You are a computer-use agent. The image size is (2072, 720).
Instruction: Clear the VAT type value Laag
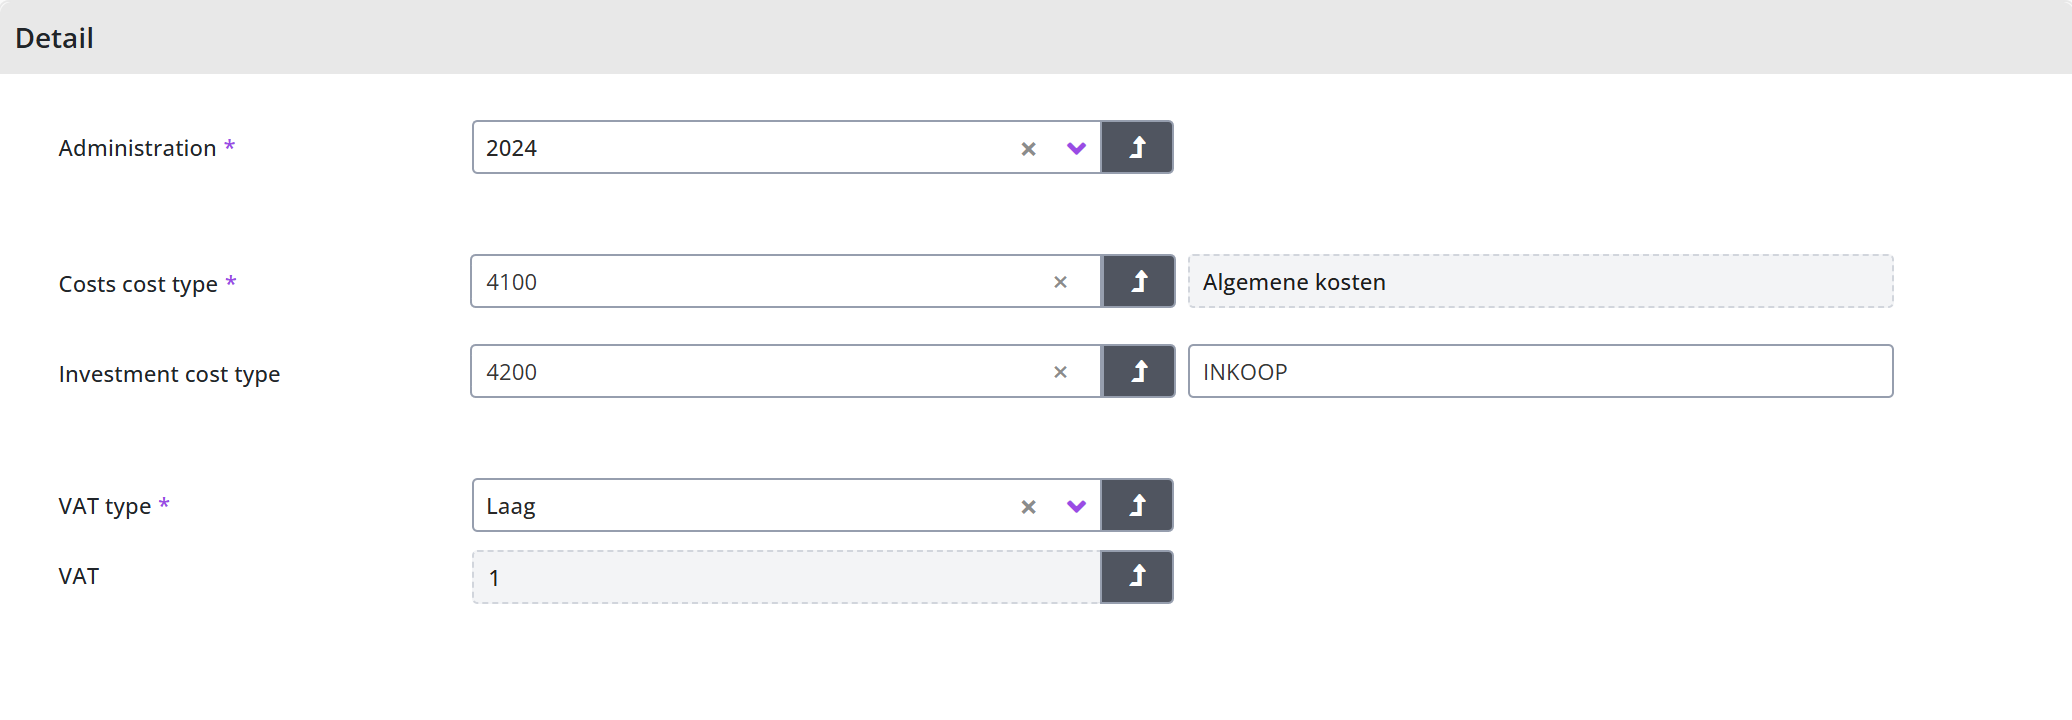(x=1028, y=507)
